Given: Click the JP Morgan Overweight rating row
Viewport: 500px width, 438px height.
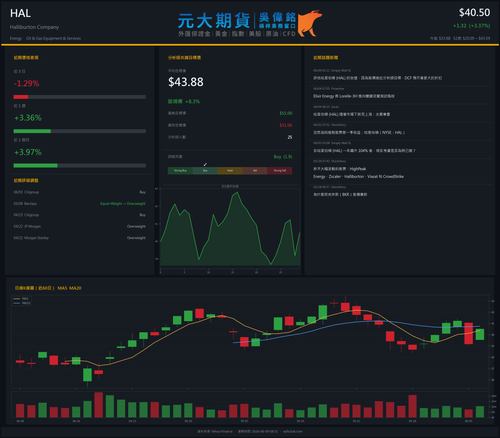Looking at the screenshot, I should (x=79, y=226).
